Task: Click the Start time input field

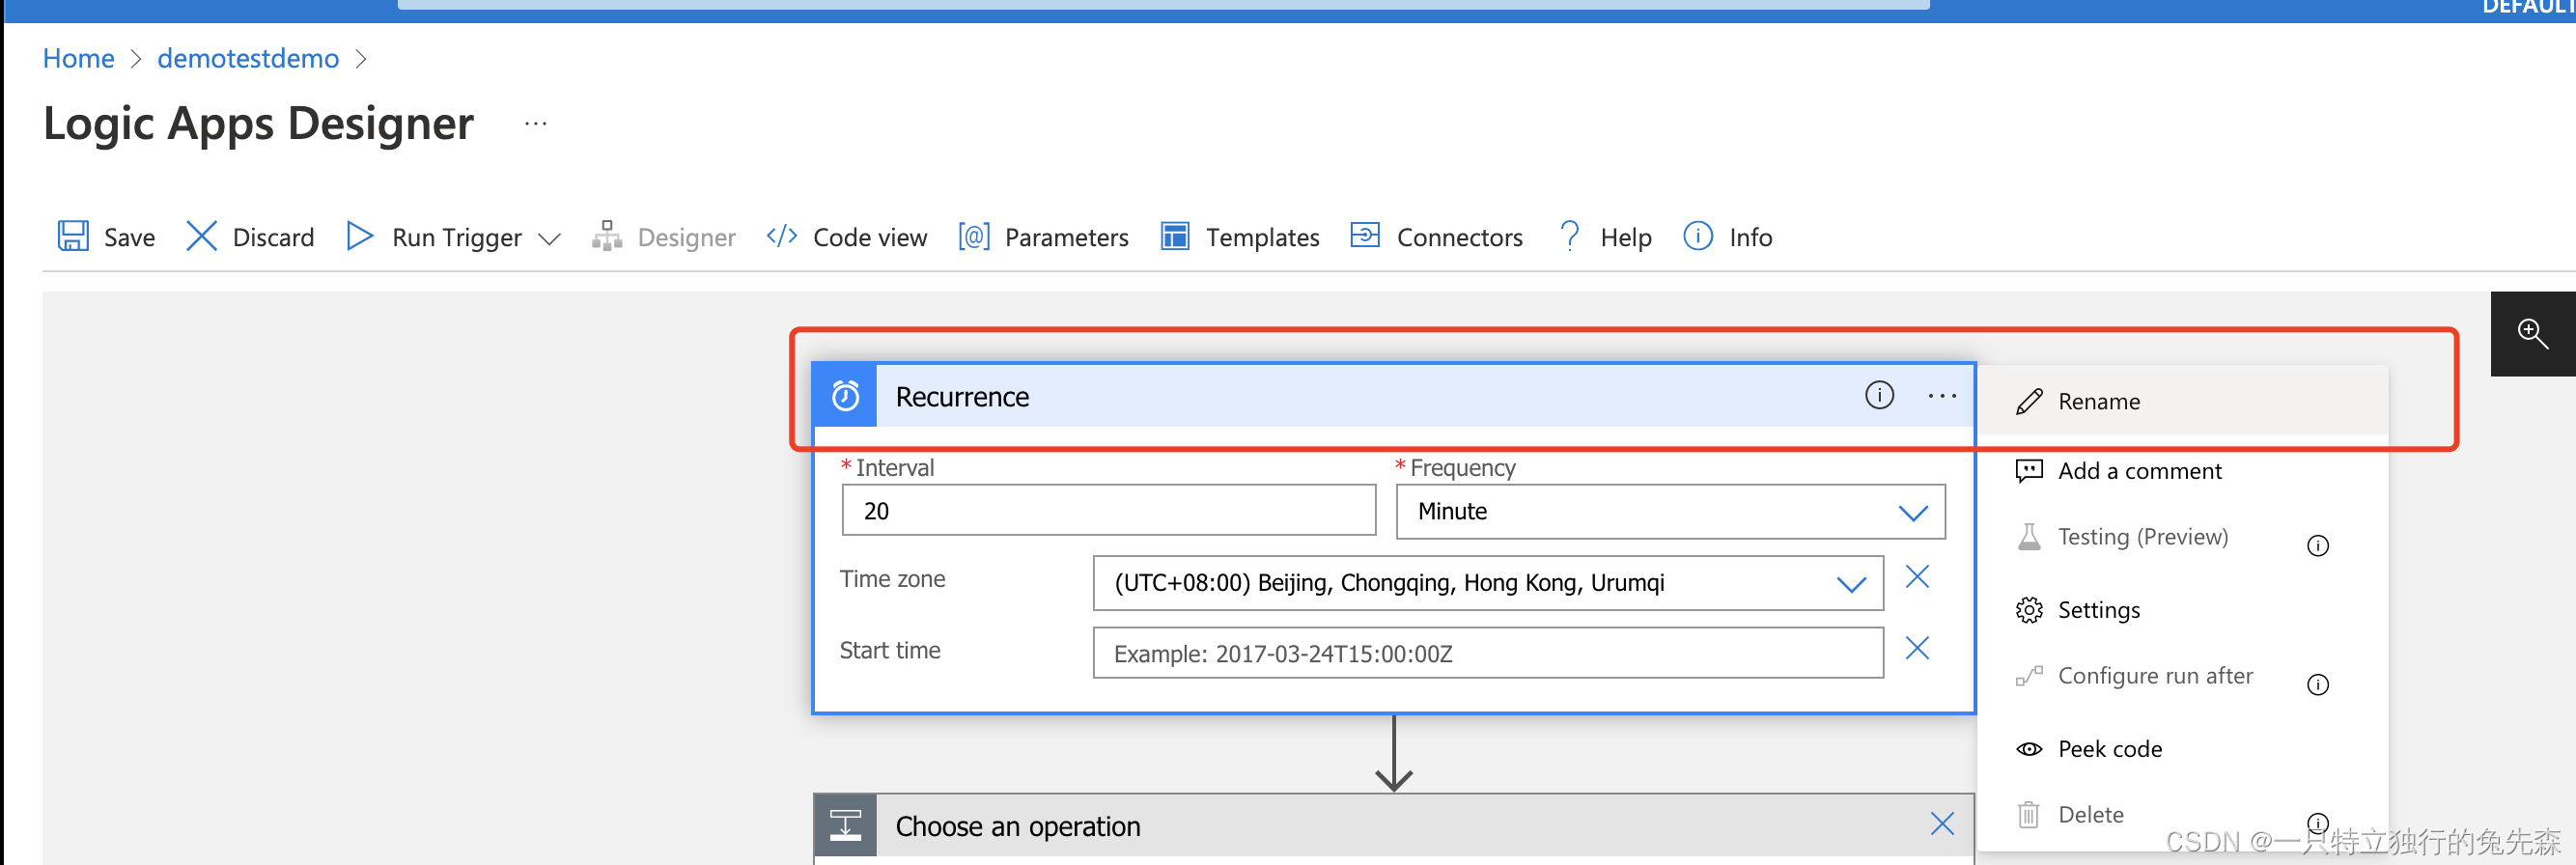Action: (x=1488, y=653)
